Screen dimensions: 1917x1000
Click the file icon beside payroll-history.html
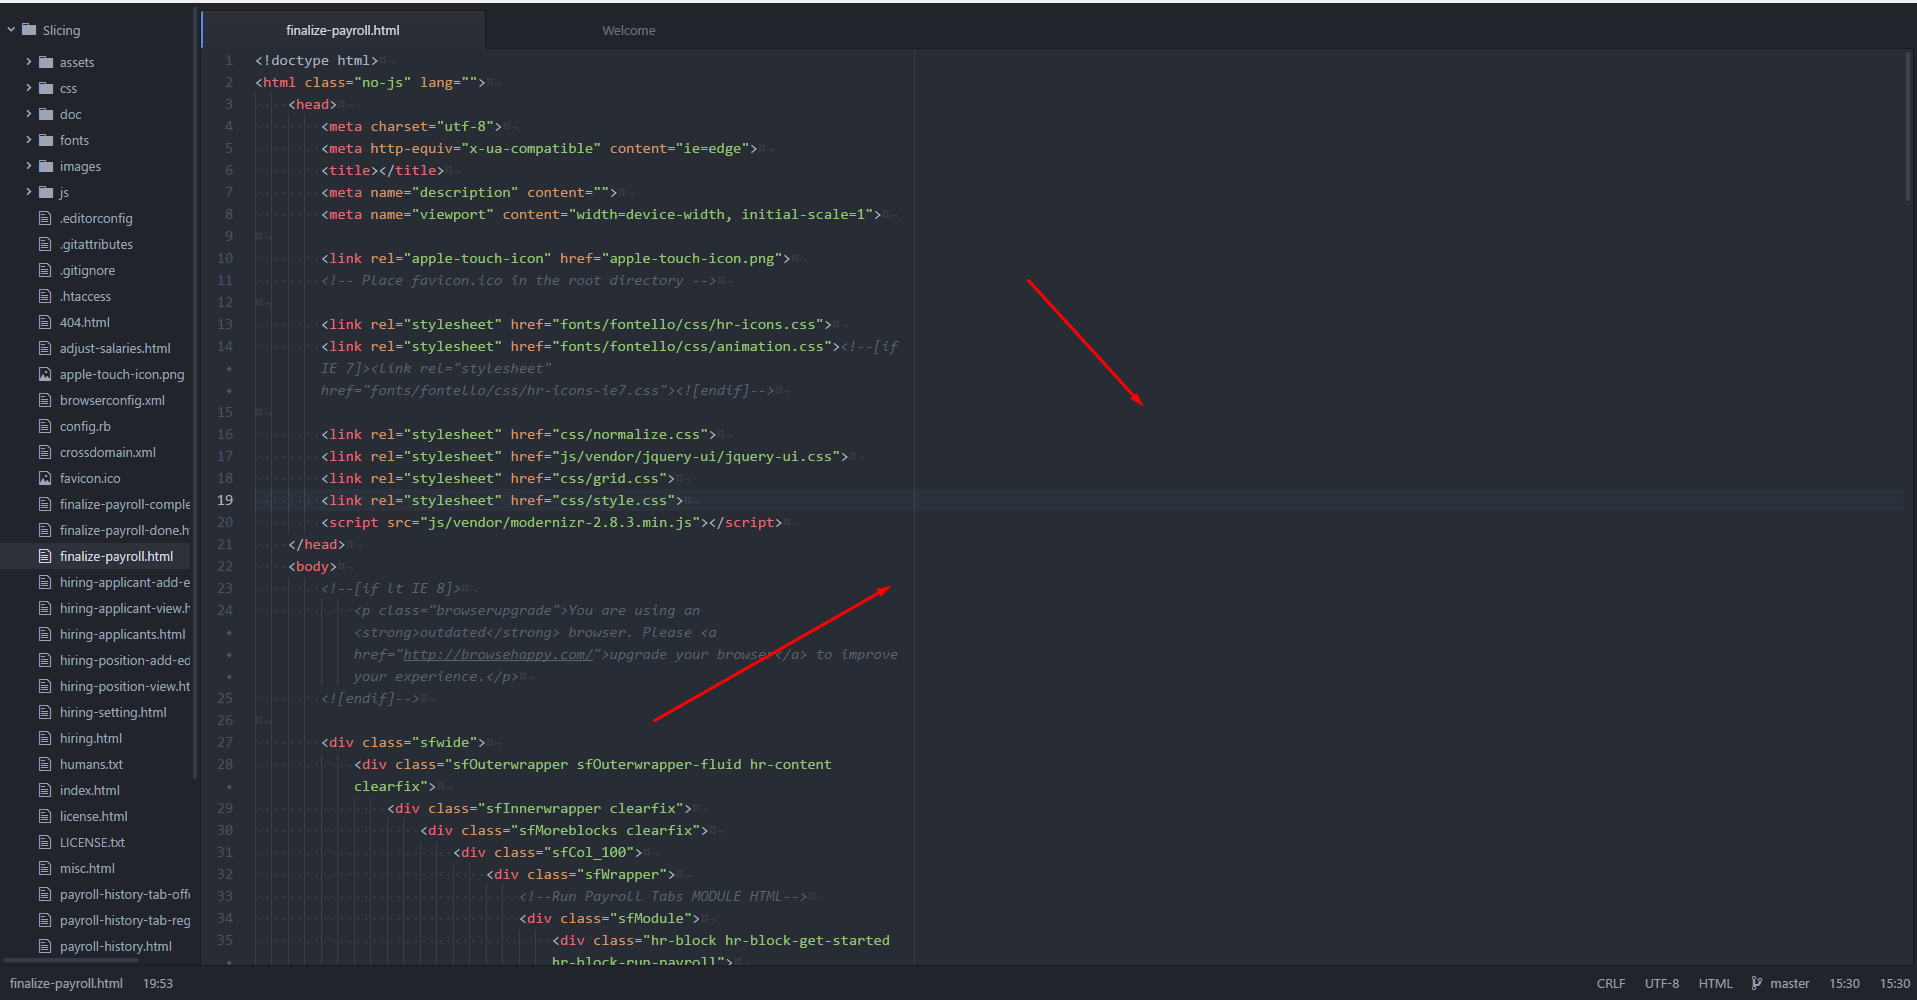[45, 946]
